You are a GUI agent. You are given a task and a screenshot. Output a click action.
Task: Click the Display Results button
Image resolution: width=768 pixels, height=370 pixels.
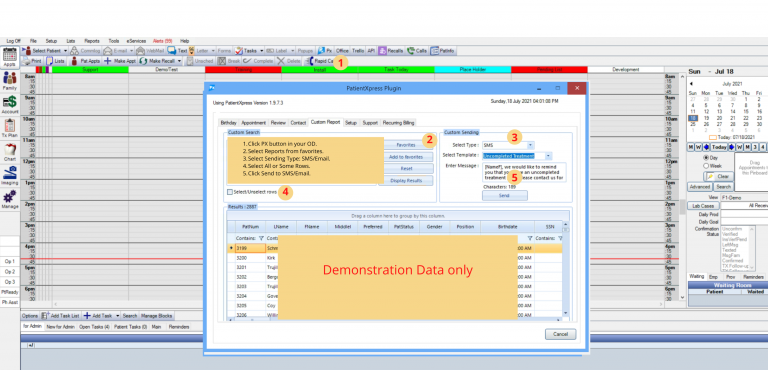coord(406,181)
